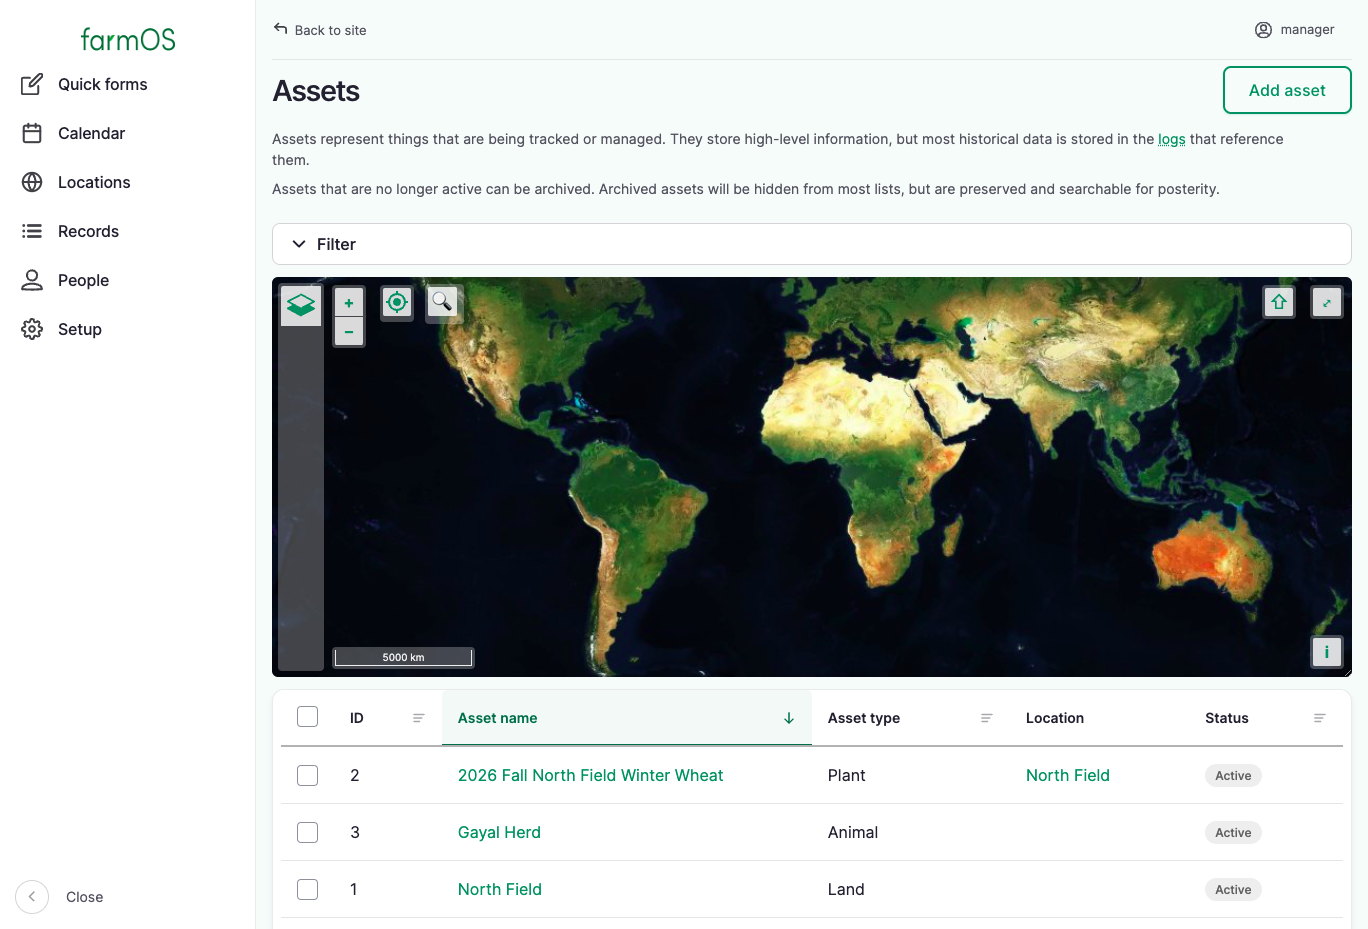This screenshot has height=929, width=1368.
Task: Open the map search magnifier
Action: click(x=442, y=301)
